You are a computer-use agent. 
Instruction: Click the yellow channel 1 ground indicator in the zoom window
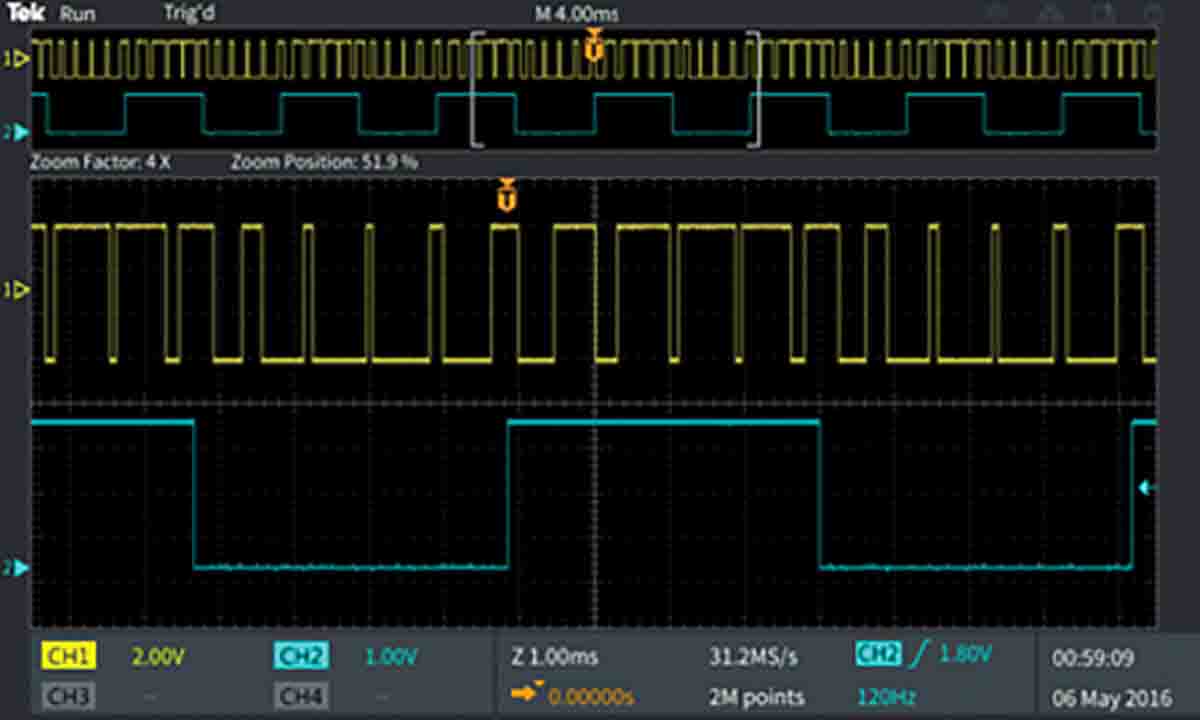pyautogui.click(x=18, y=290)
